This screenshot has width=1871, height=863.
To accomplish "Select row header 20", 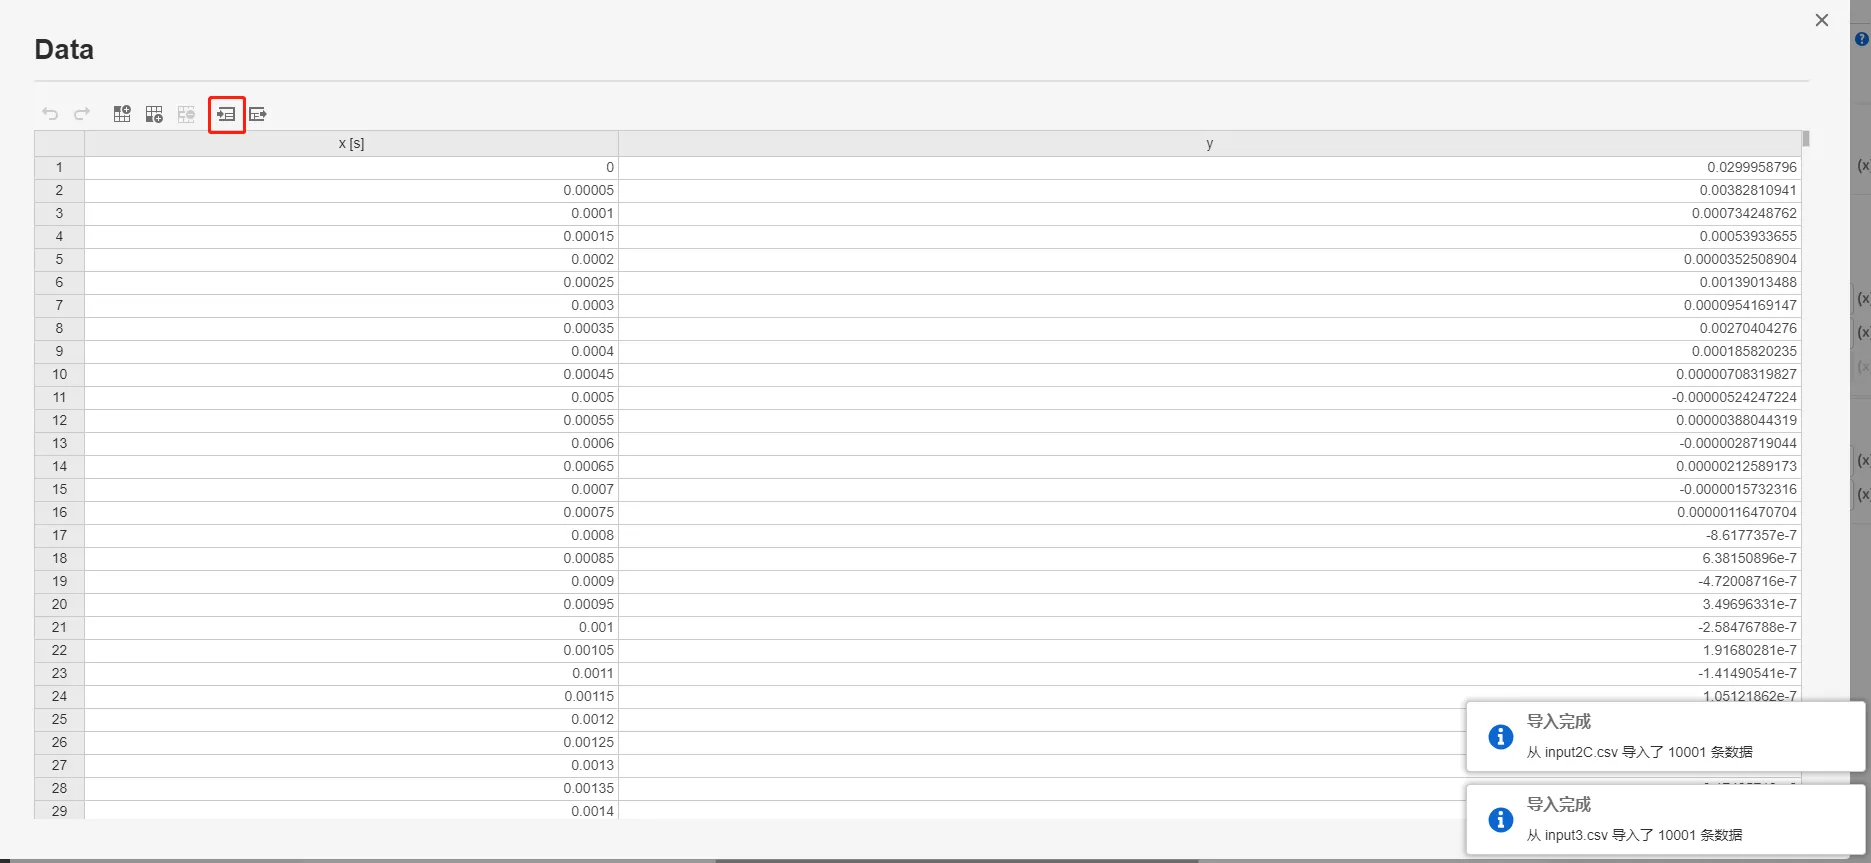I will [x=59, y=604].
